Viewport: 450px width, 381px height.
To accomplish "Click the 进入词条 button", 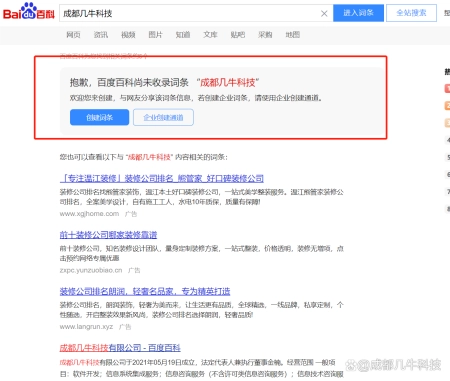I will 358,13.
